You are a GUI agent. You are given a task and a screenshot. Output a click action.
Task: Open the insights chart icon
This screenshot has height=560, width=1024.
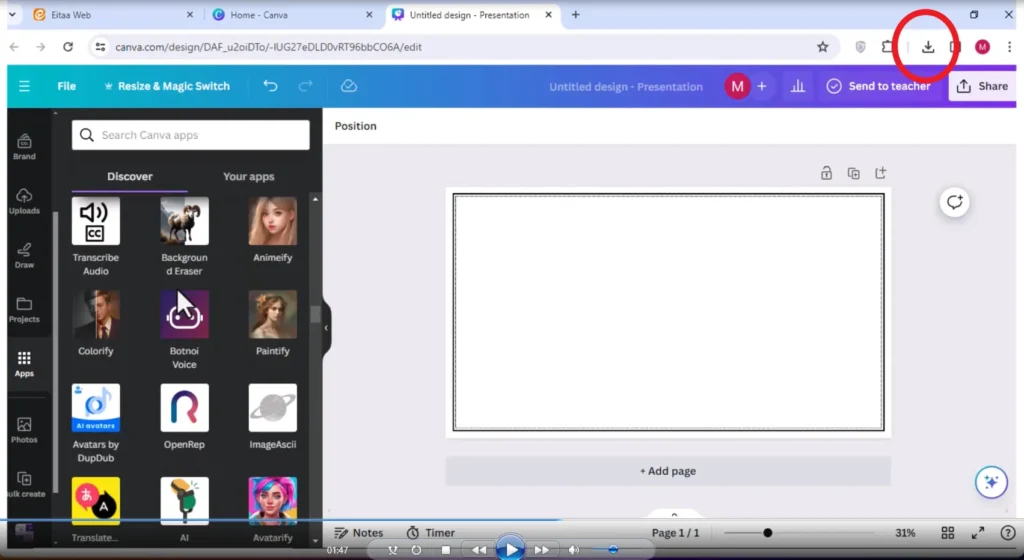797,86
